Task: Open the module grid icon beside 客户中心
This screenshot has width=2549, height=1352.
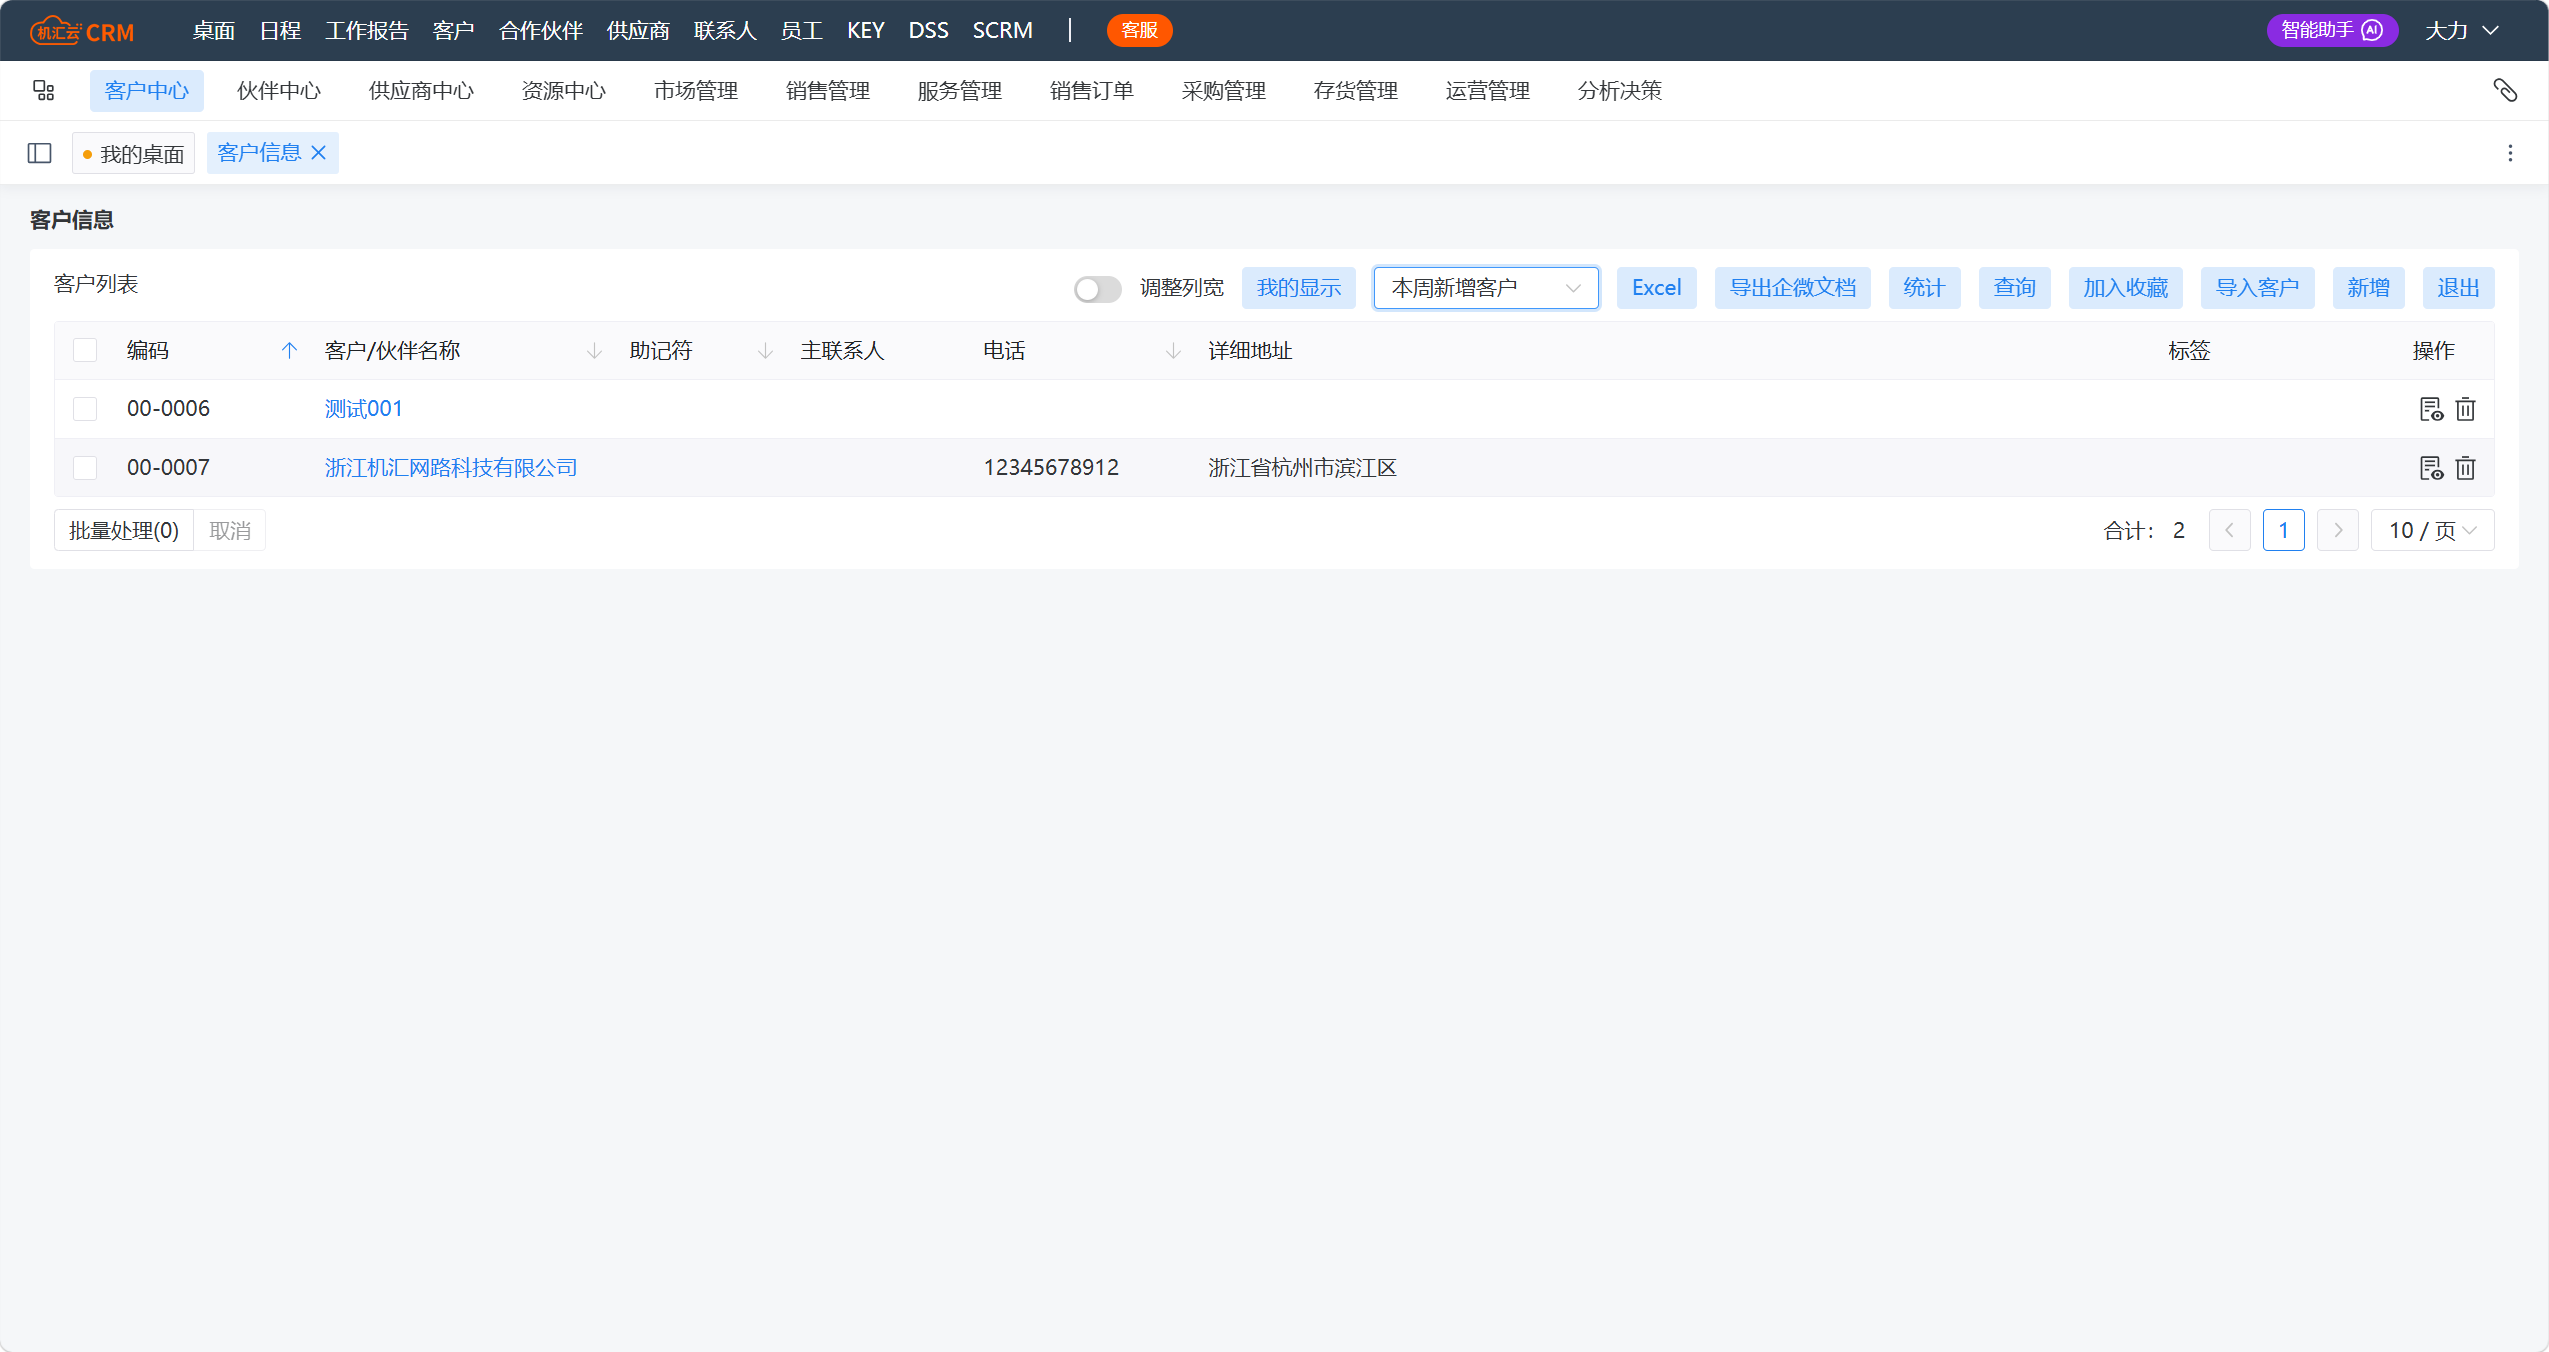Action: (43, 91)
